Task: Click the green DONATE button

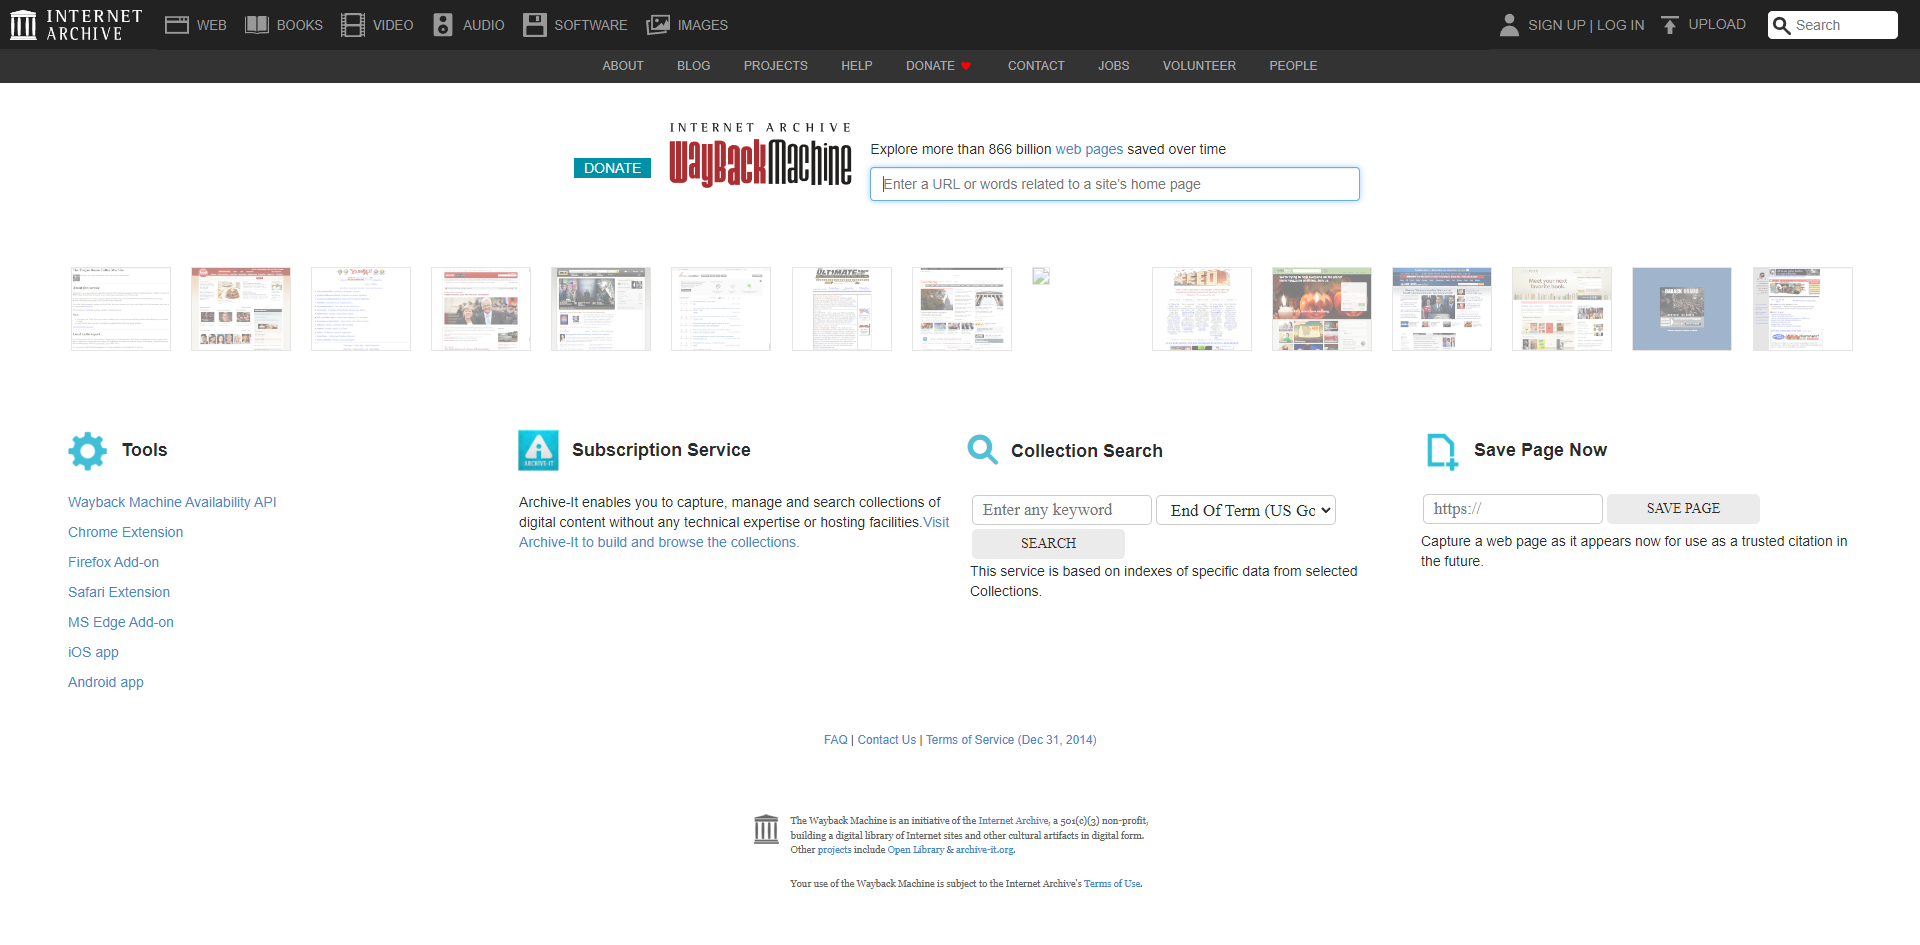Action: pyautogui.click(x=611, y=167)
